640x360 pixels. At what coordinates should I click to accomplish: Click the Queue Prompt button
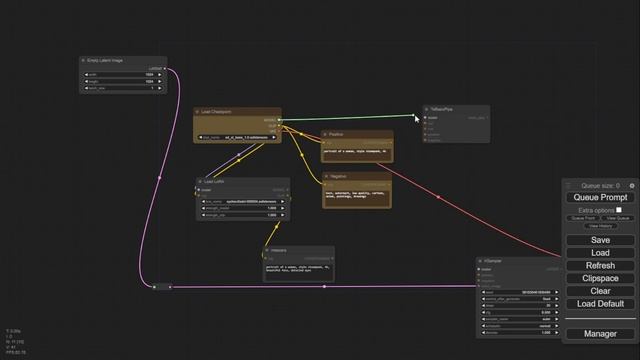pyautogui.click(x=600, y=198)
